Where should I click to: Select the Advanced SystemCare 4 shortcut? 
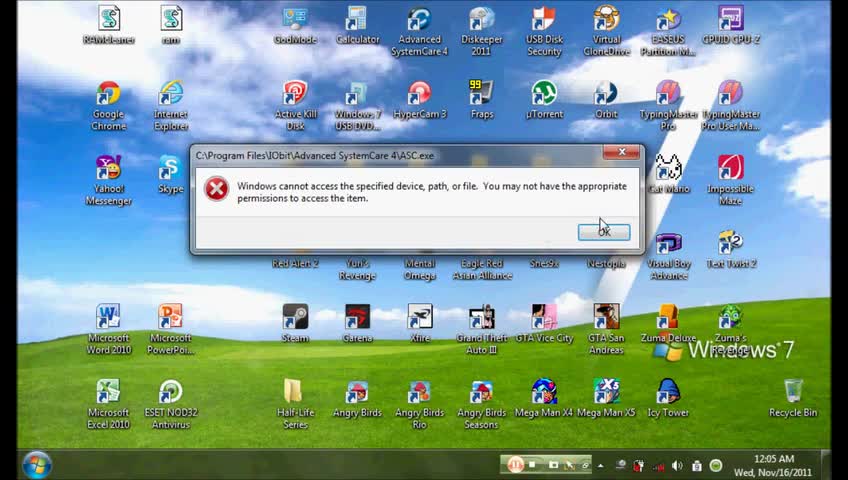click(419, 31)
